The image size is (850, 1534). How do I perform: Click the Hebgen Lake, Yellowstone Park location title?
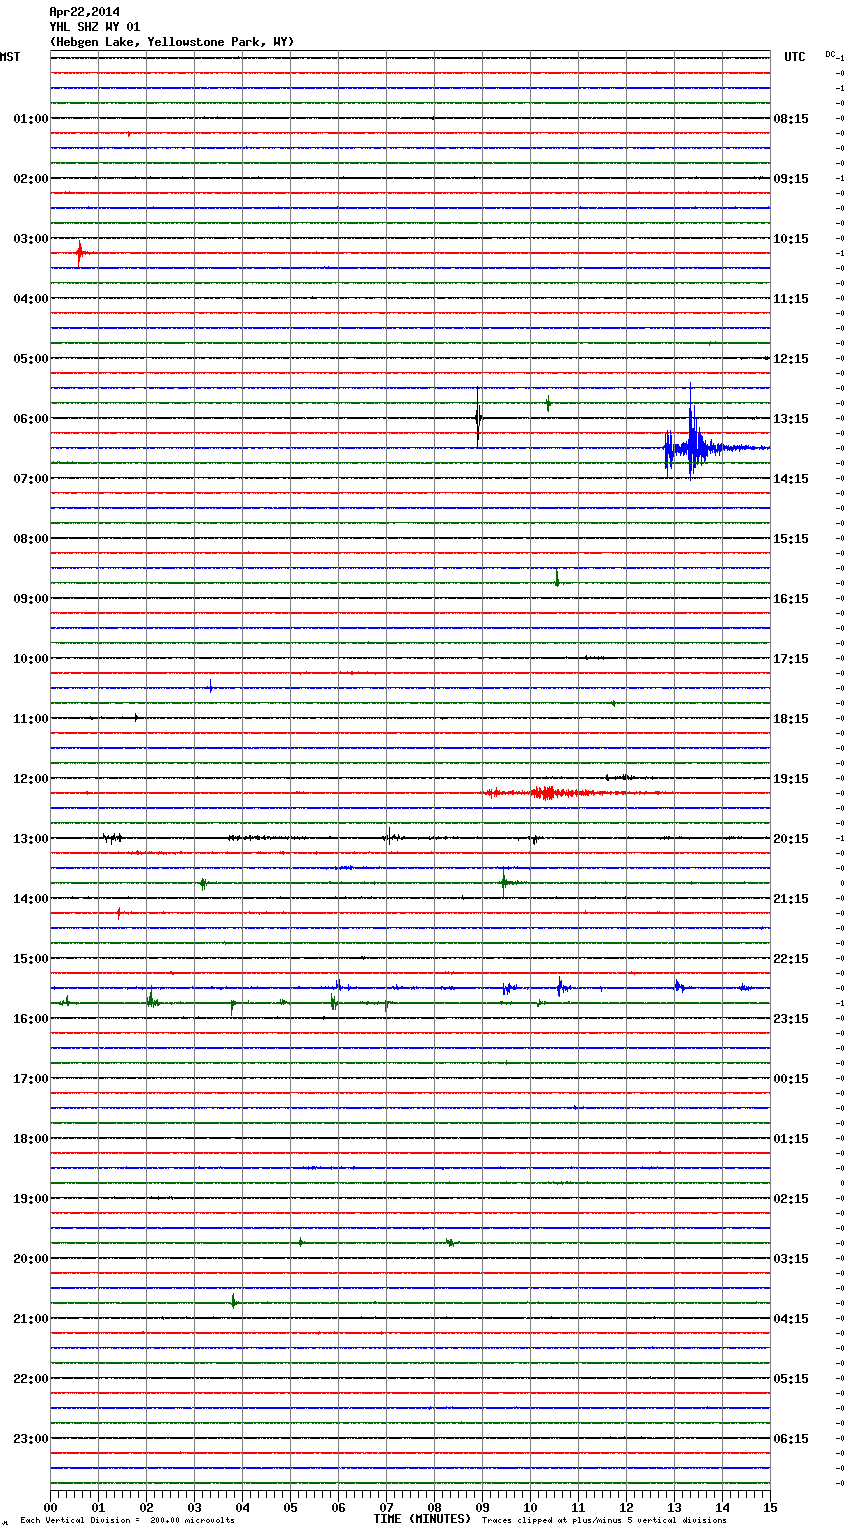coord(172,42)
